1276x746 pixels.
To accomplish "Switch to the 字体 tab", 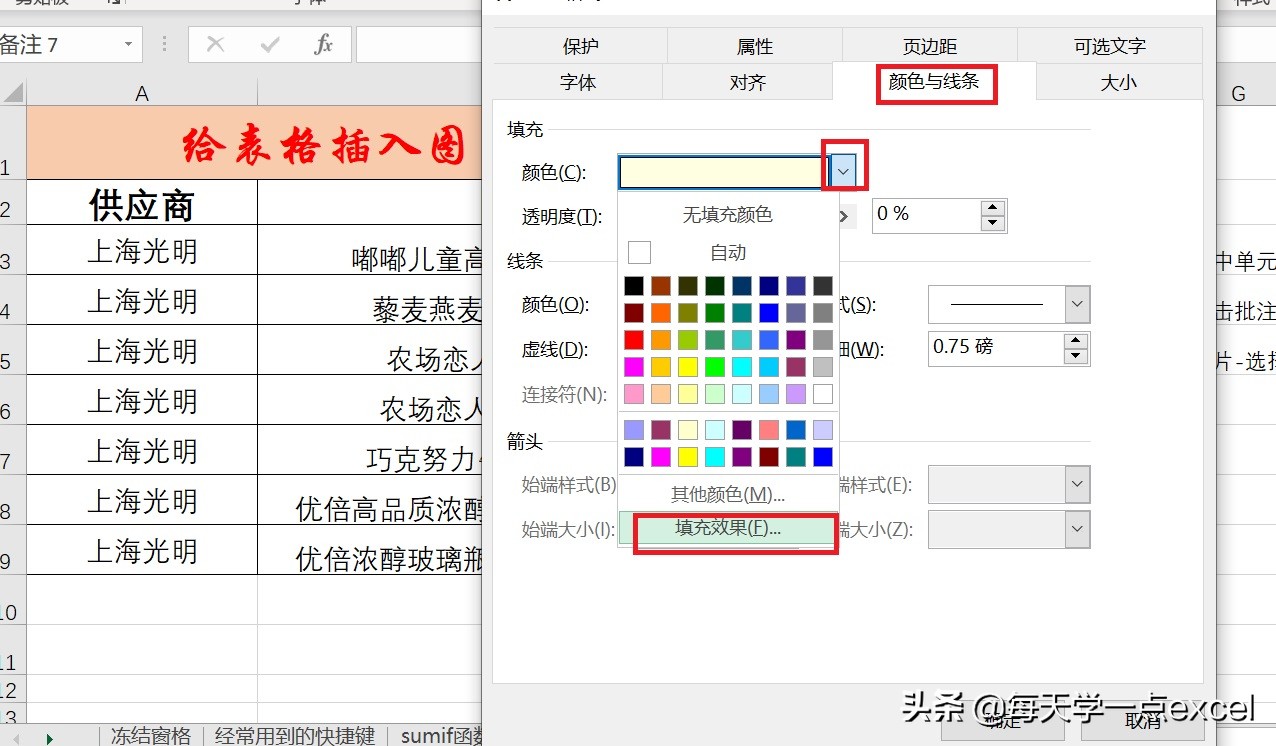I will (x=578, y=82).
